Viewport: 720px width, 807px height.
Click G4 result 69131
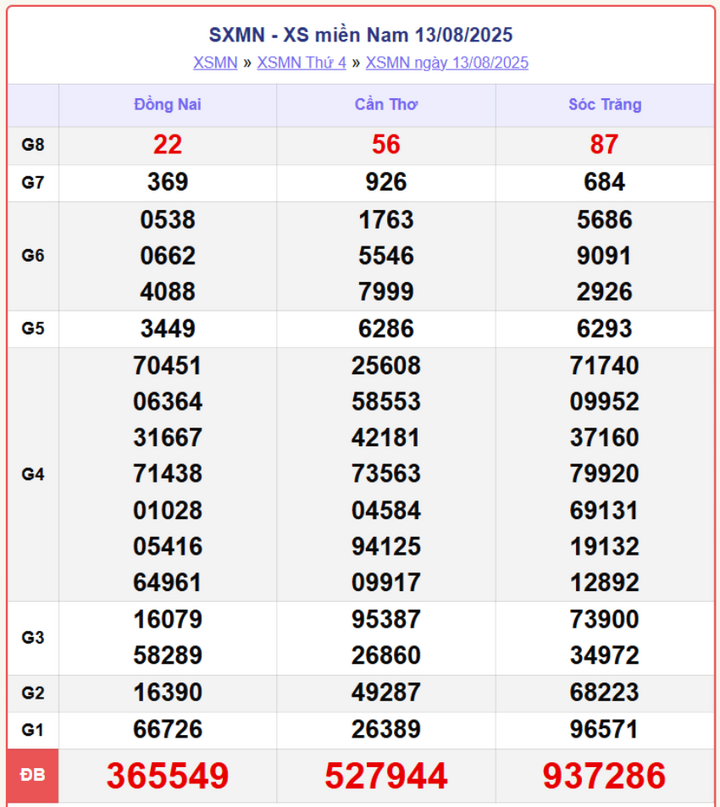click(604, 511)
